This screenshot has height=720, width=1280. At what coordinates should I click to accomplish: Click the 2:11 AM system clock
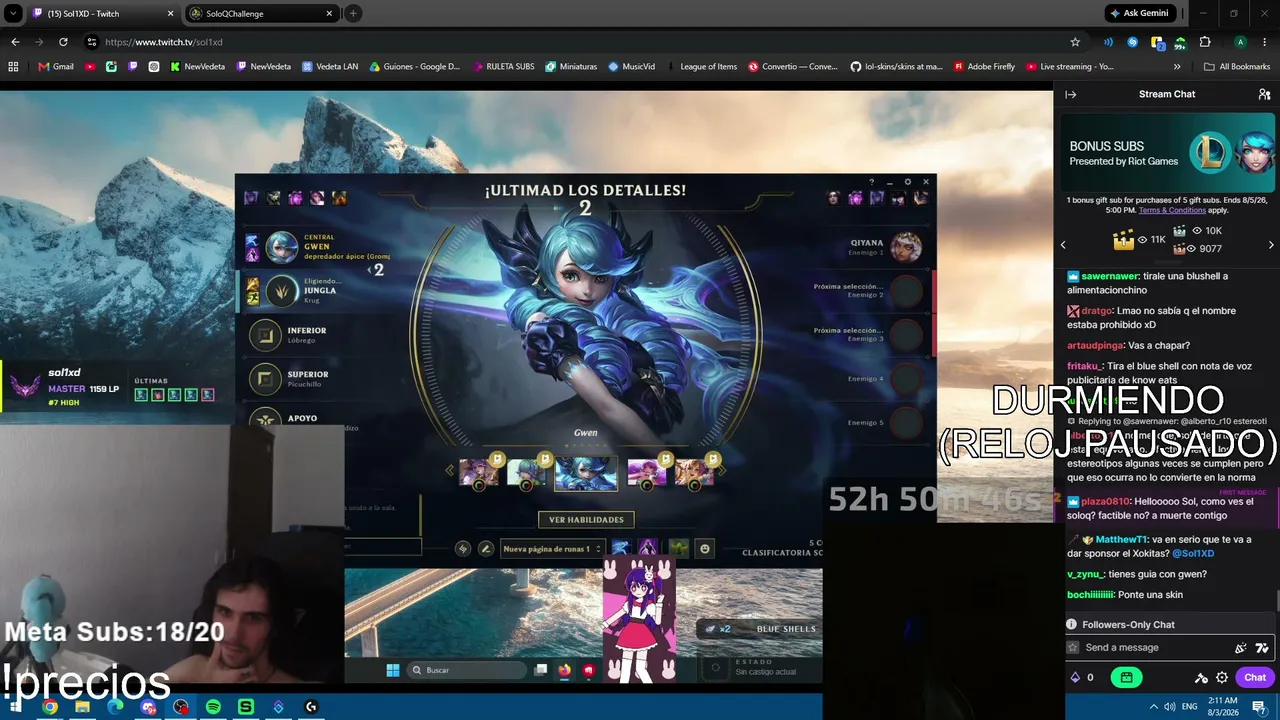pos(1223,700)
